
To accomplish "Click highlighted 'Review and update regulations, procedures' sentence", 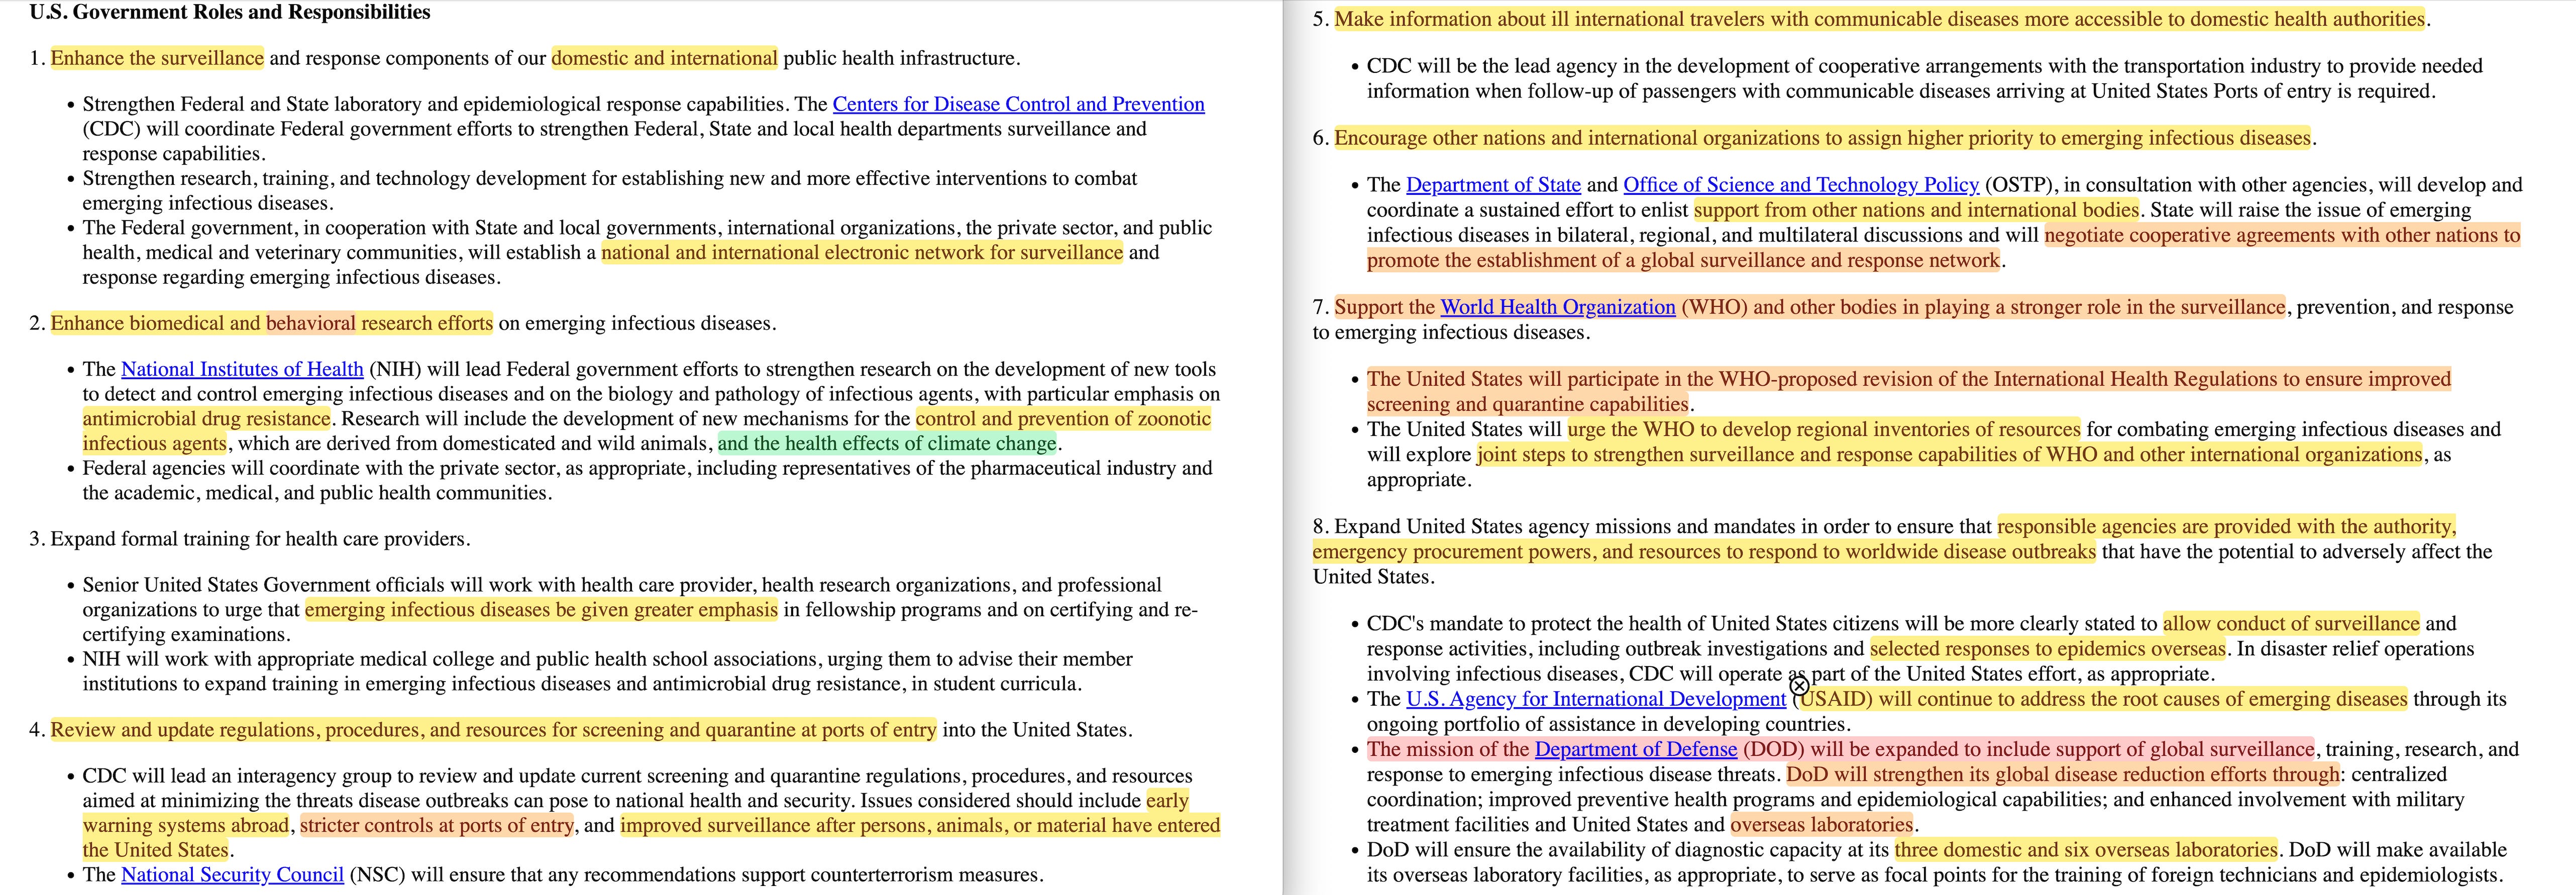I will (x=494, y=730).
